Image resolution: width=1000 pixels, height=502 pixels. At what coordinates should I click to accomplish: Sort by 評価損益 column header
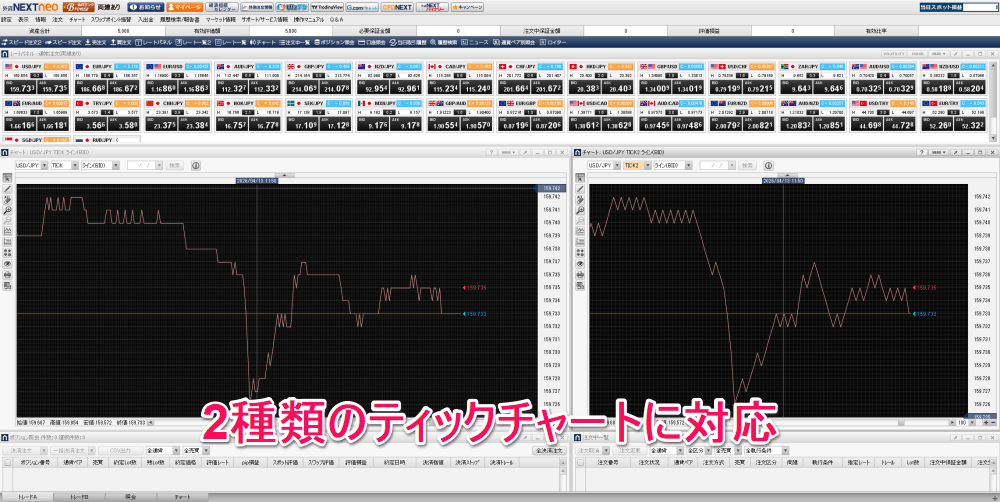click(x=357, y=462)
